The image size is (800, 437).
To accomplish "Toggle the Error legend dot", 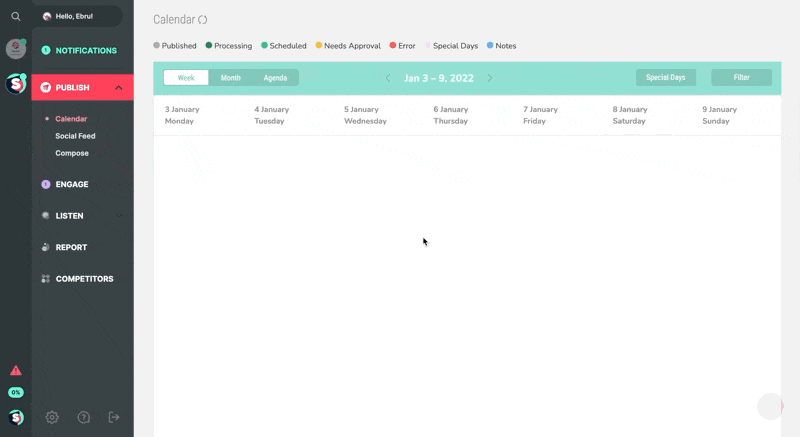I will tap(393, 45).
